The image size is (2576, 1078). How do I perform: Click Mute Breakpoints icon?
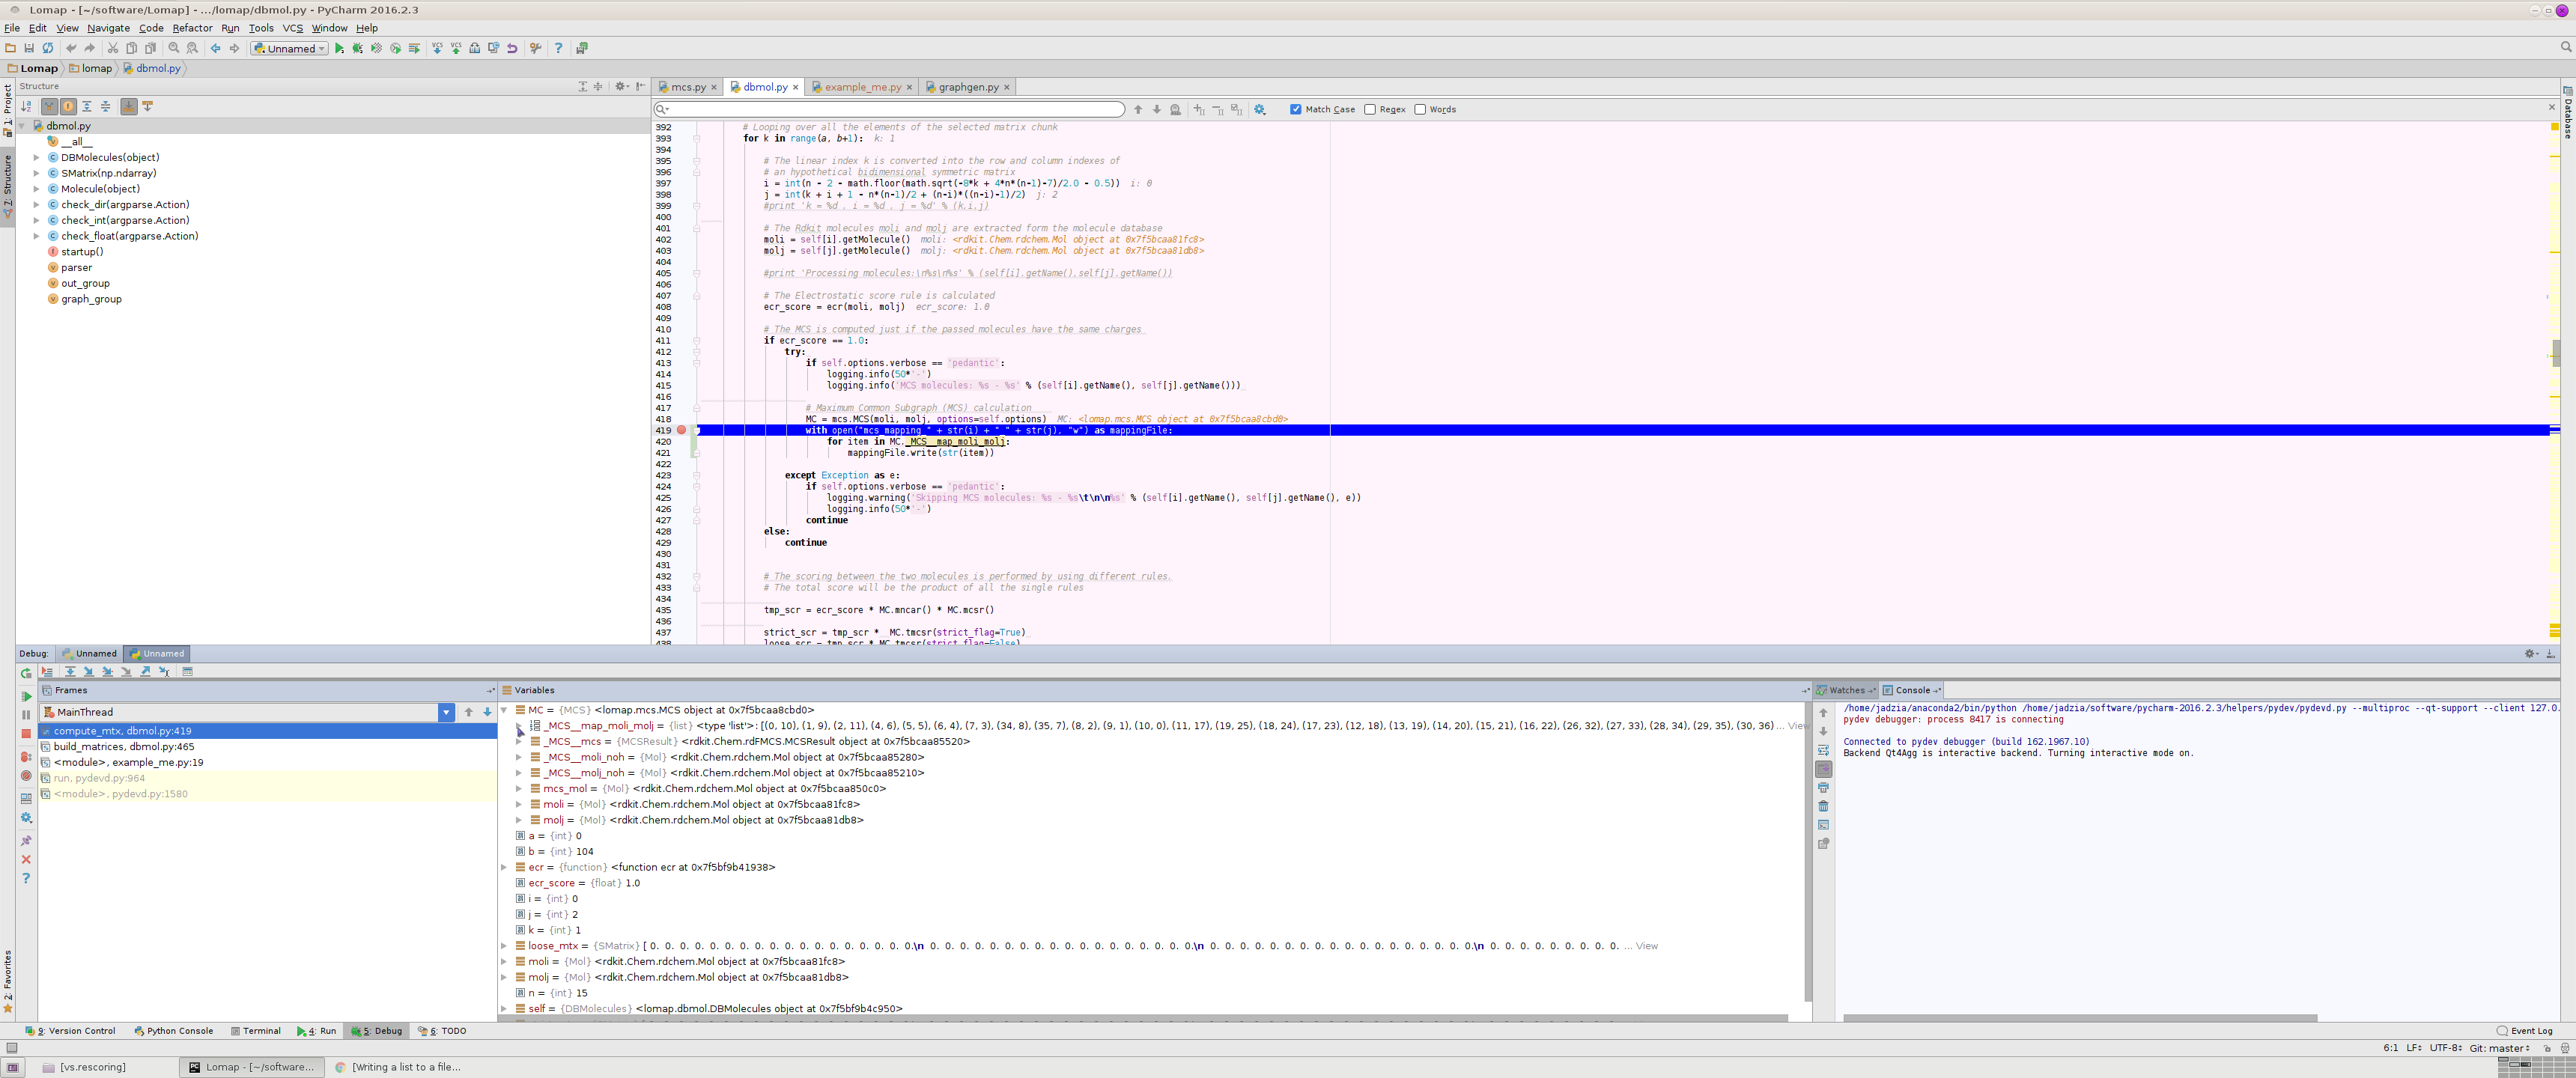[26, 776]
